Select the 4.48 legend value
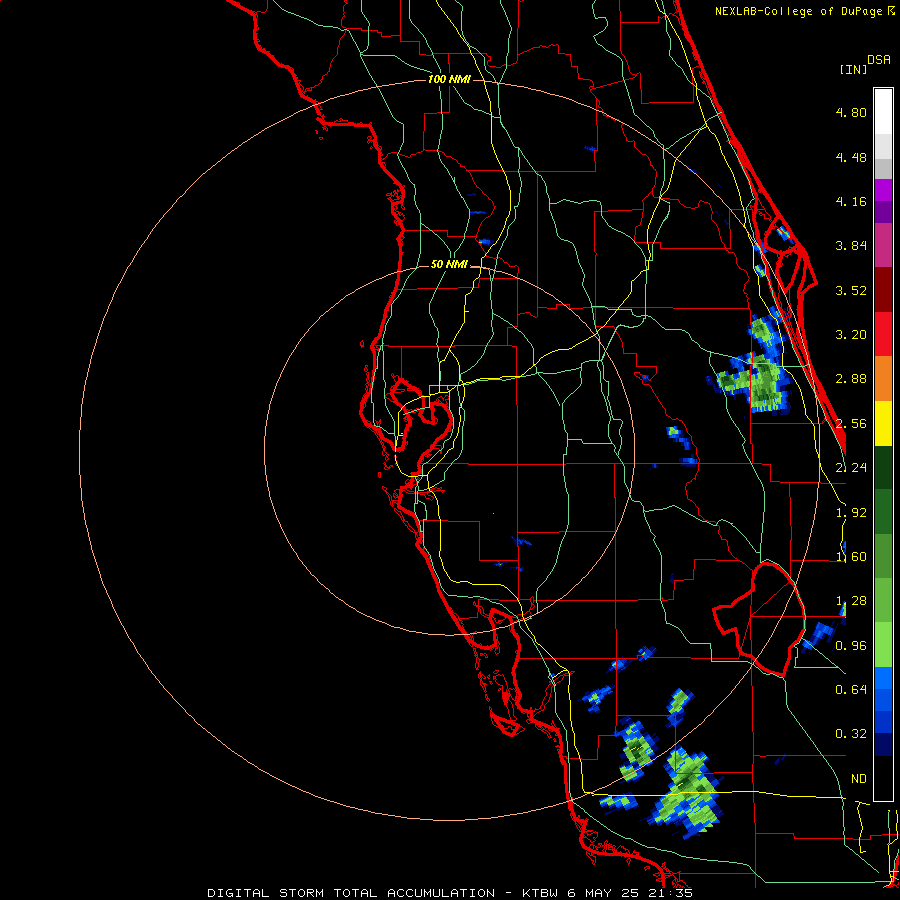900x900 pixels. (x=851, y=157)
